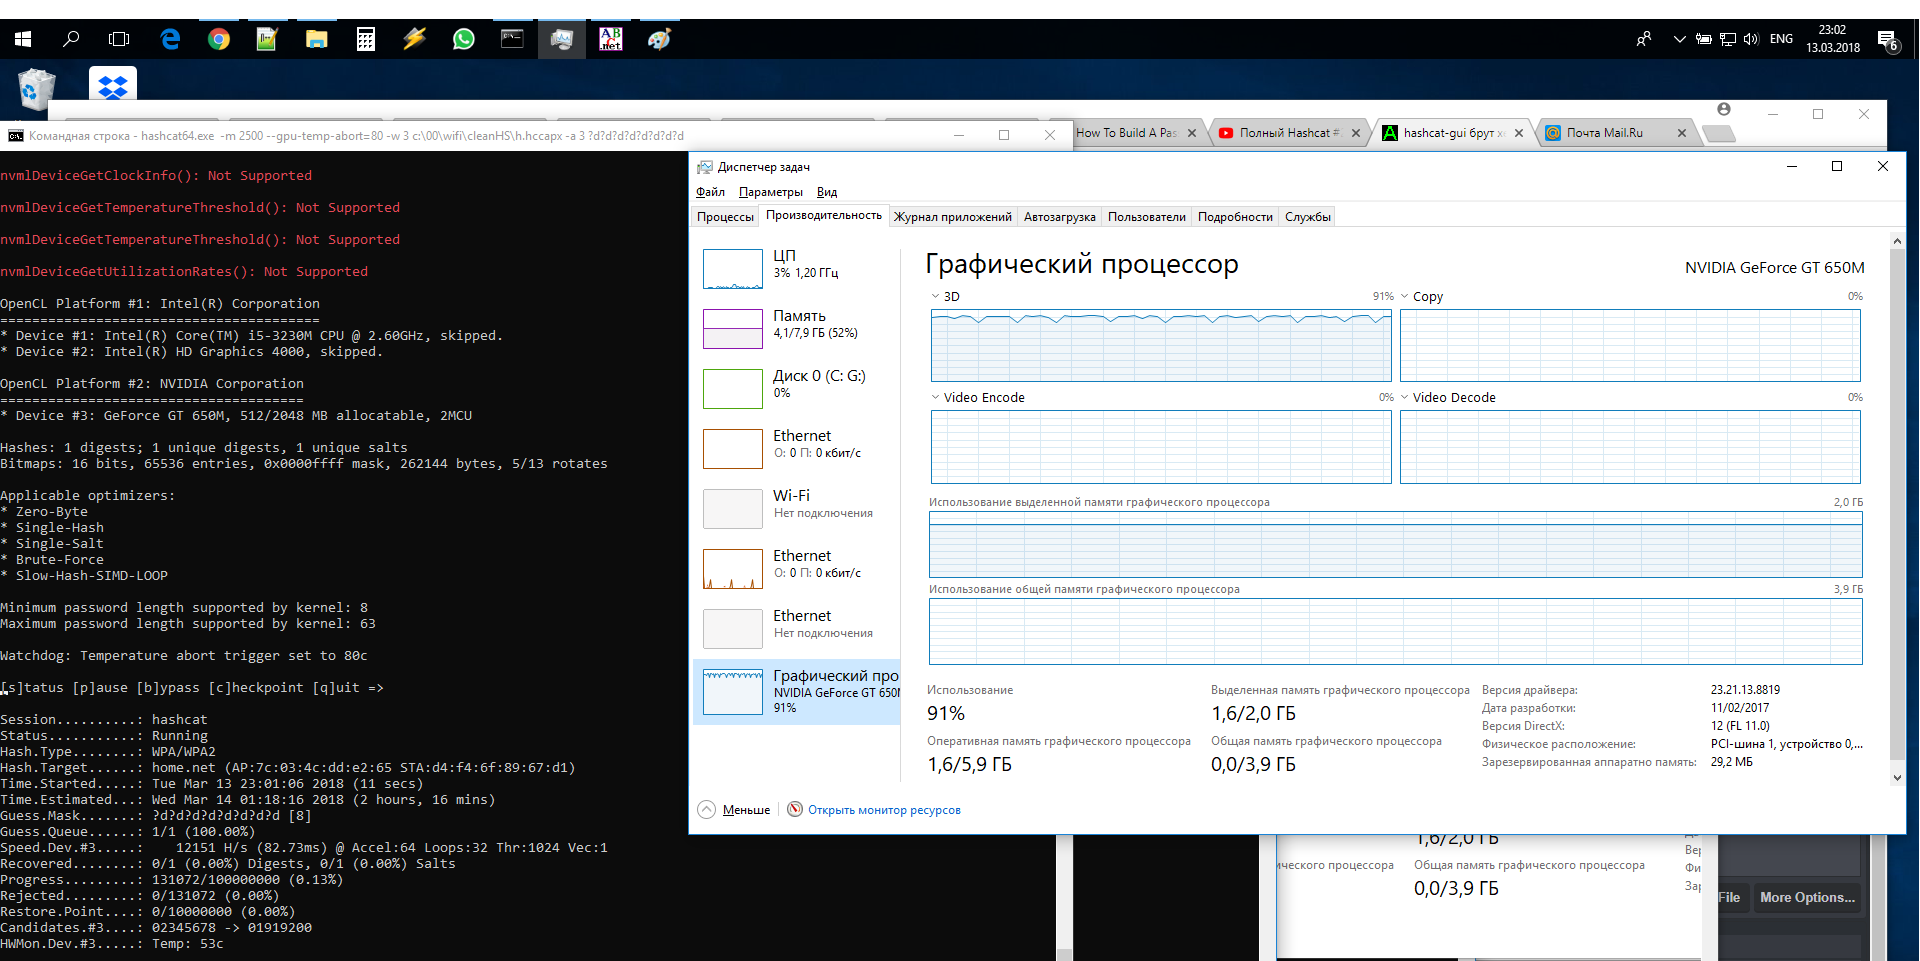Open the Video Encode engine dropdown
Screen dimensions: 1920x961
[x=936, y=398]
